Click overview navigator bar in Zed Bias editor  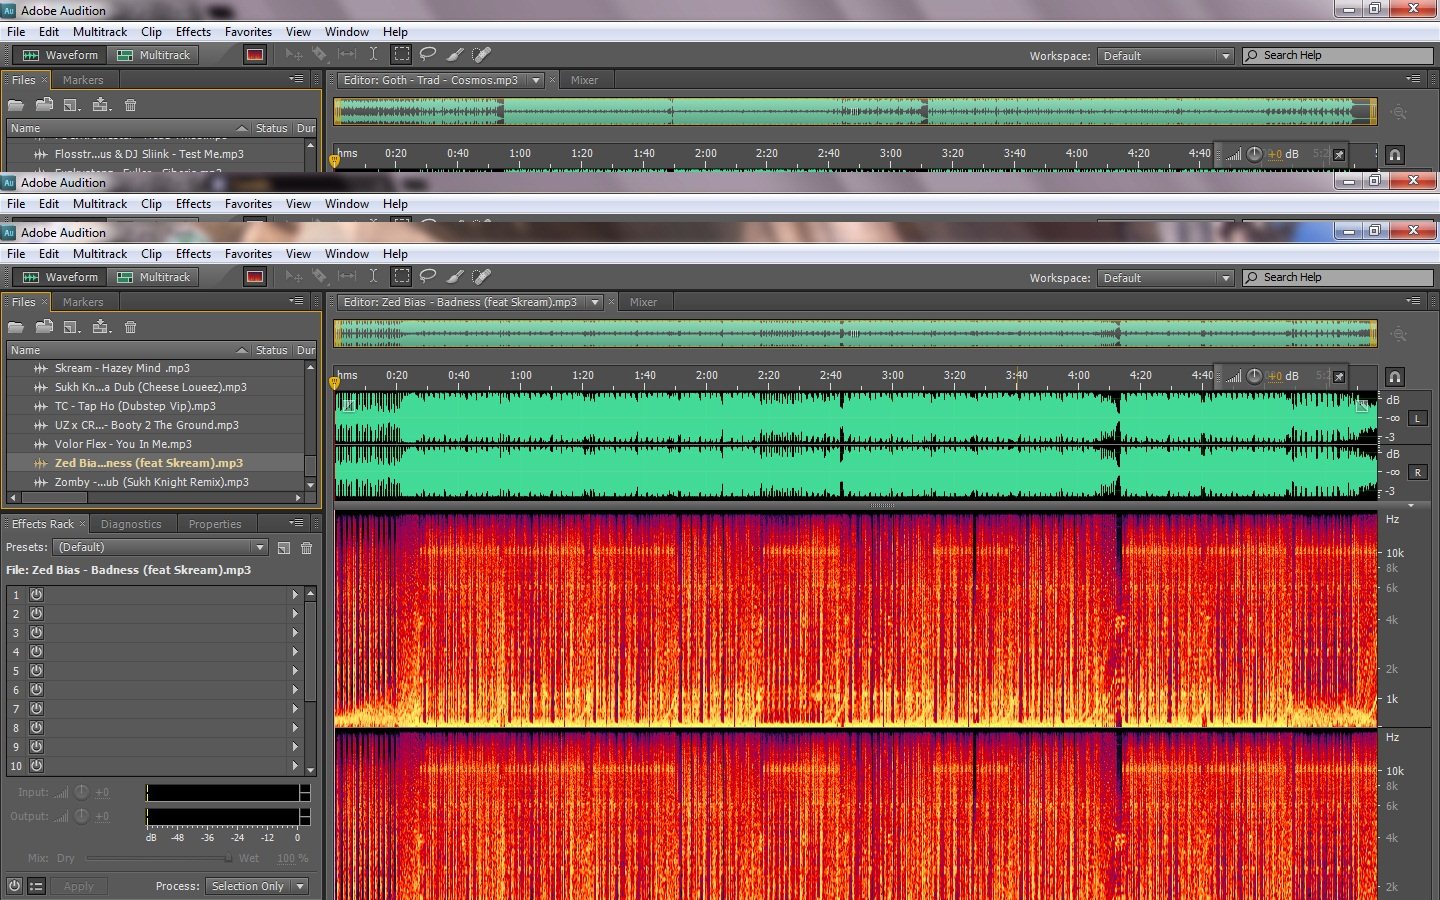tap(855, 334)
